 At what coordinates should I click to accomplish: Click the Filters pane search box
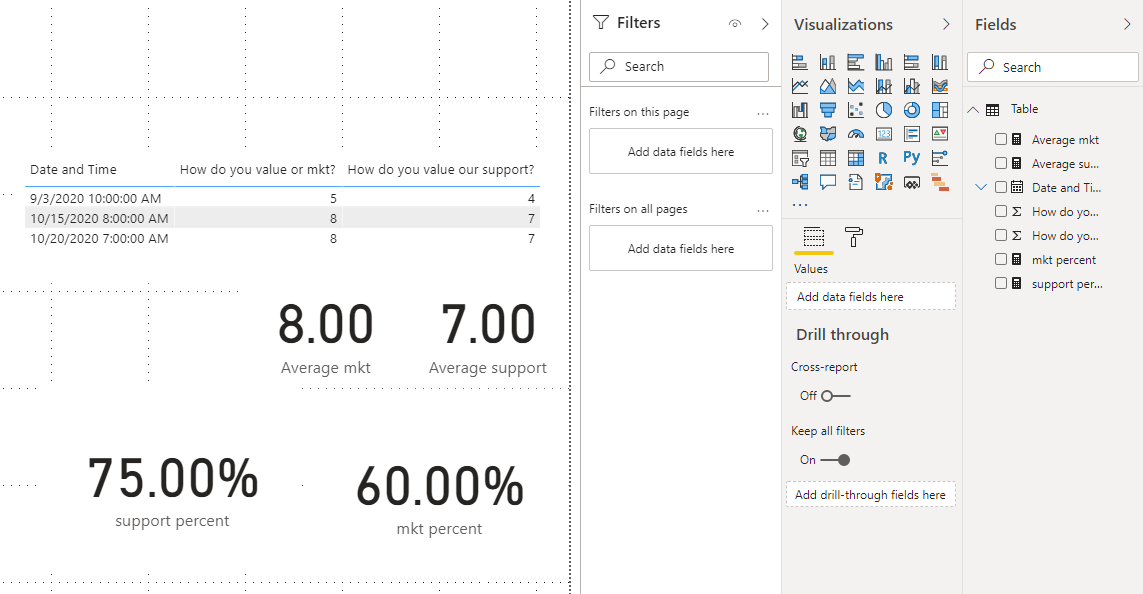pyautogui.click(x=679, y=66)
